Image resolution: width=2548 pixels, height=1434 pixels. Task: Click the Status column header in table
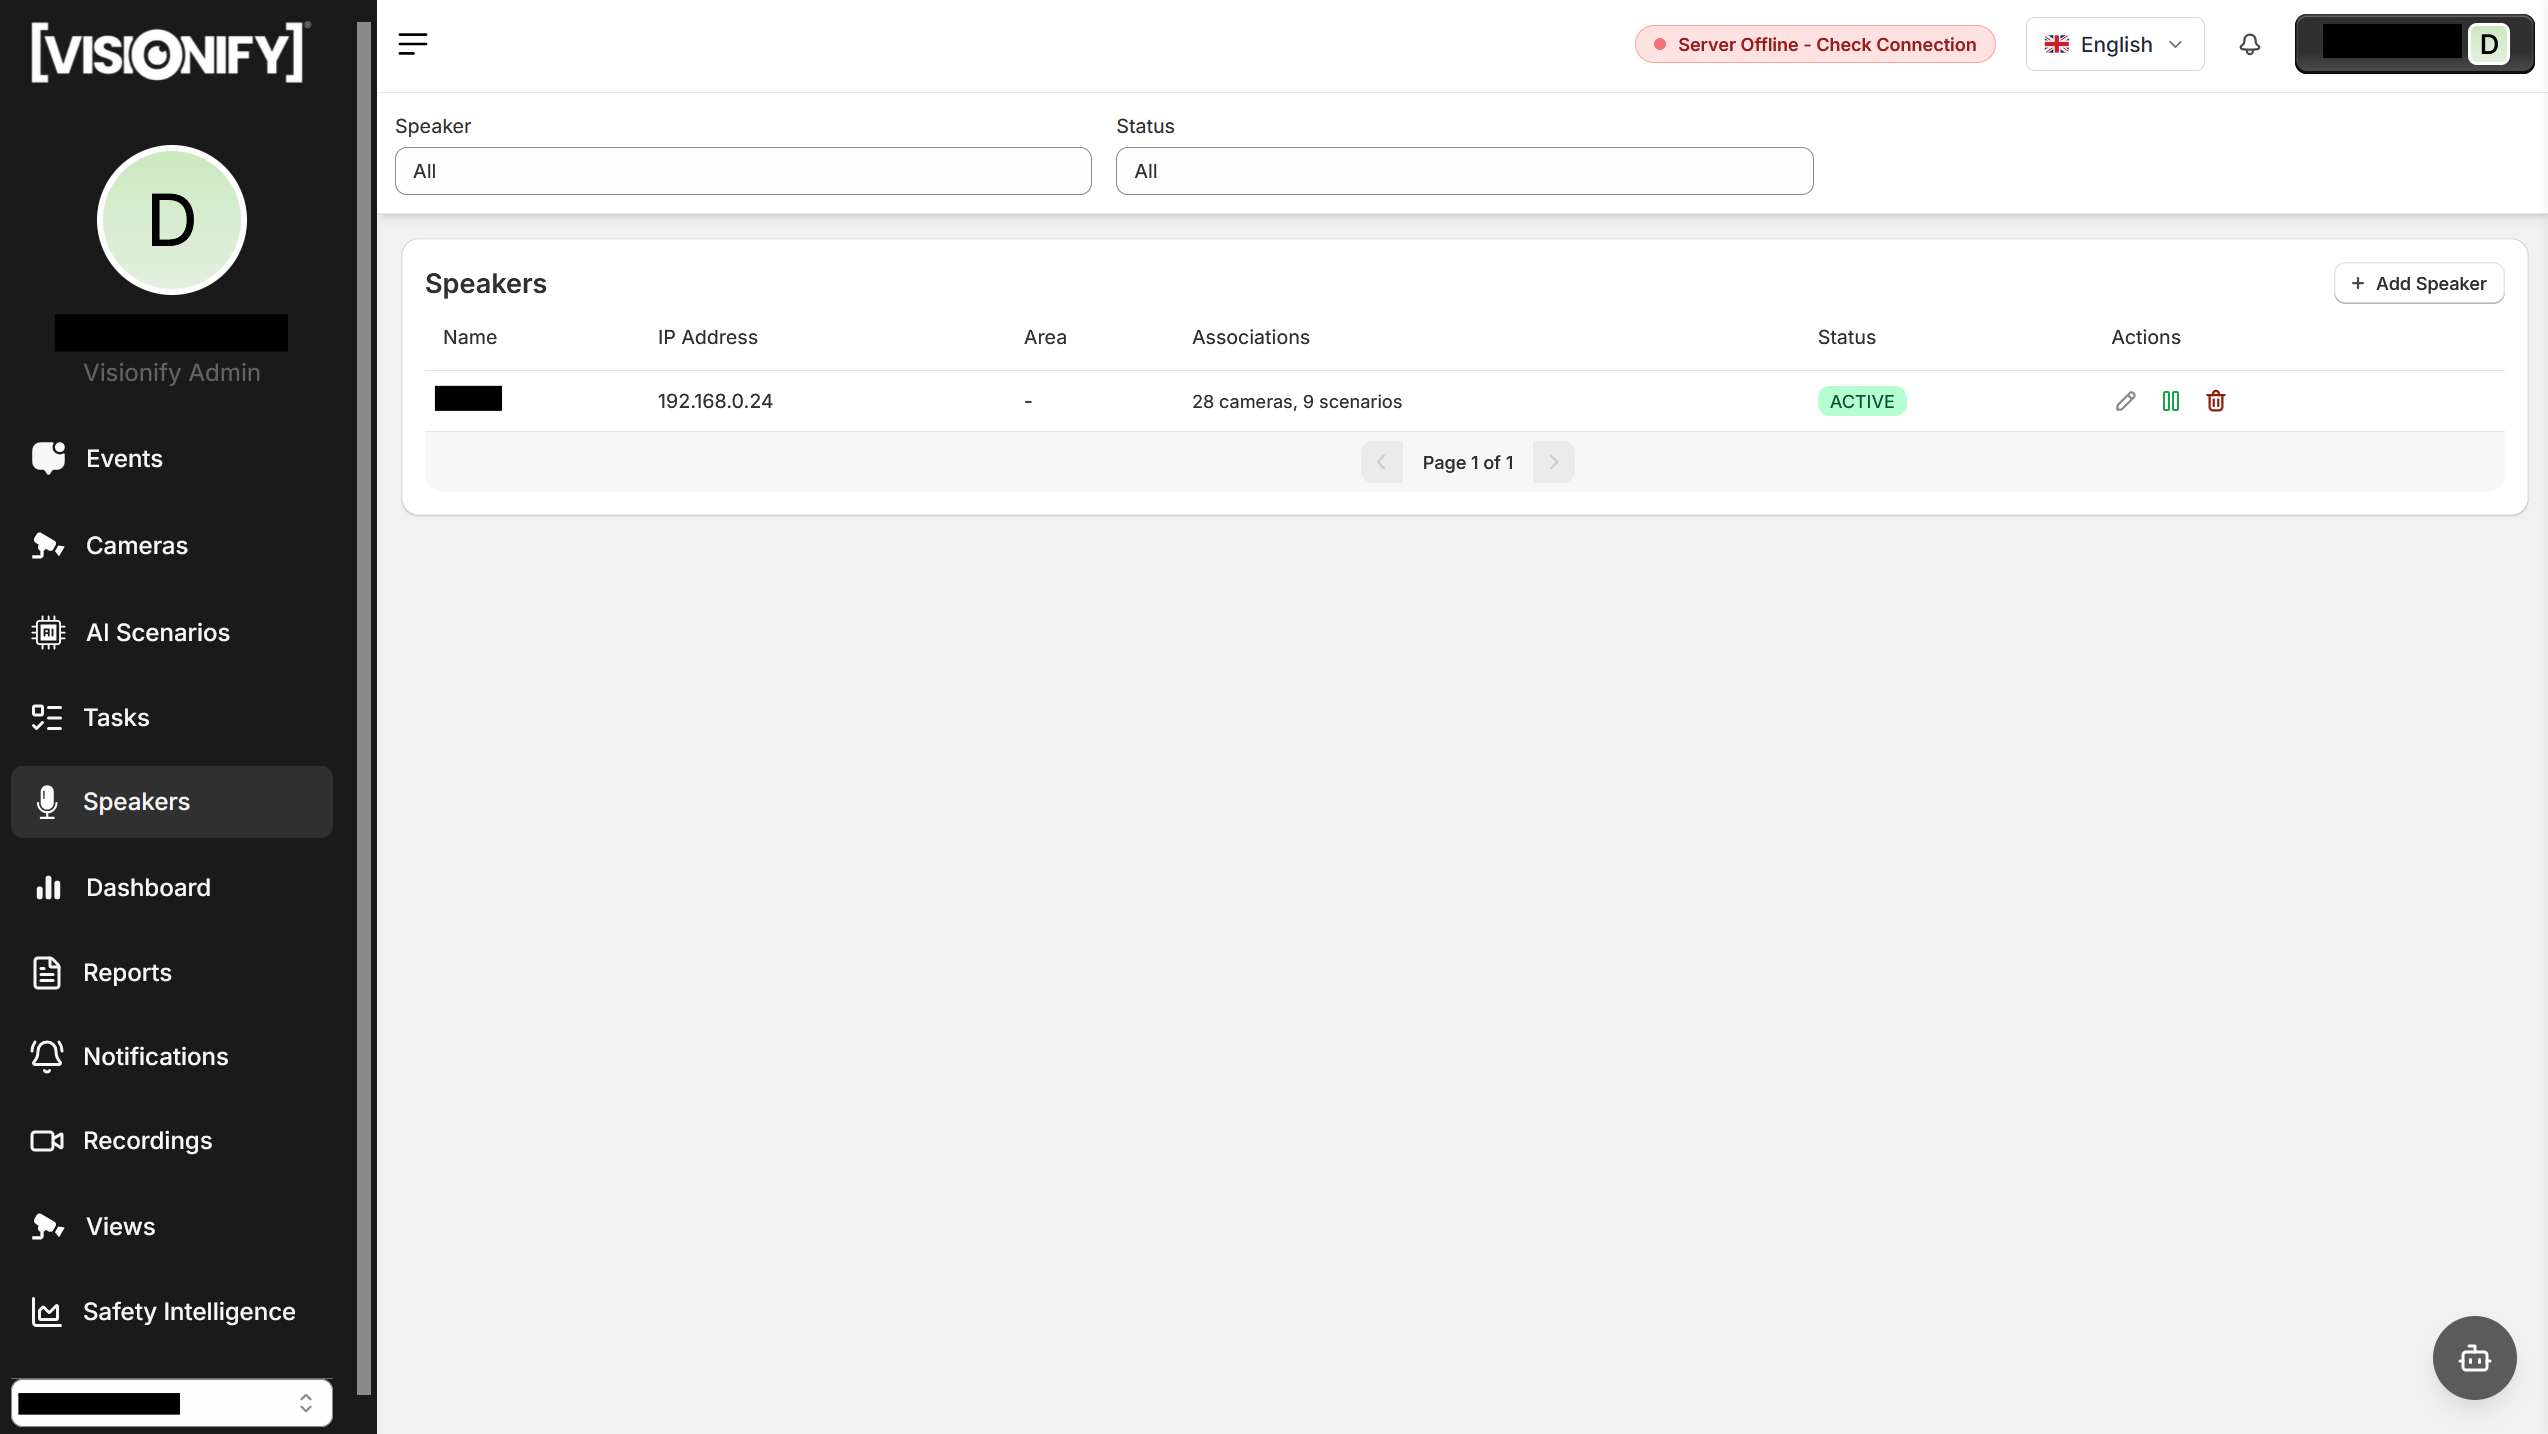click(1846, 337)
